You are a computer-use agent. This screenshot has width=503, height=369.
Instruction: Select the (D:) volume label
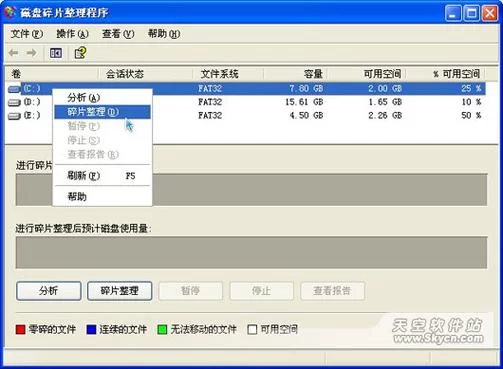[x=32, y=102]
